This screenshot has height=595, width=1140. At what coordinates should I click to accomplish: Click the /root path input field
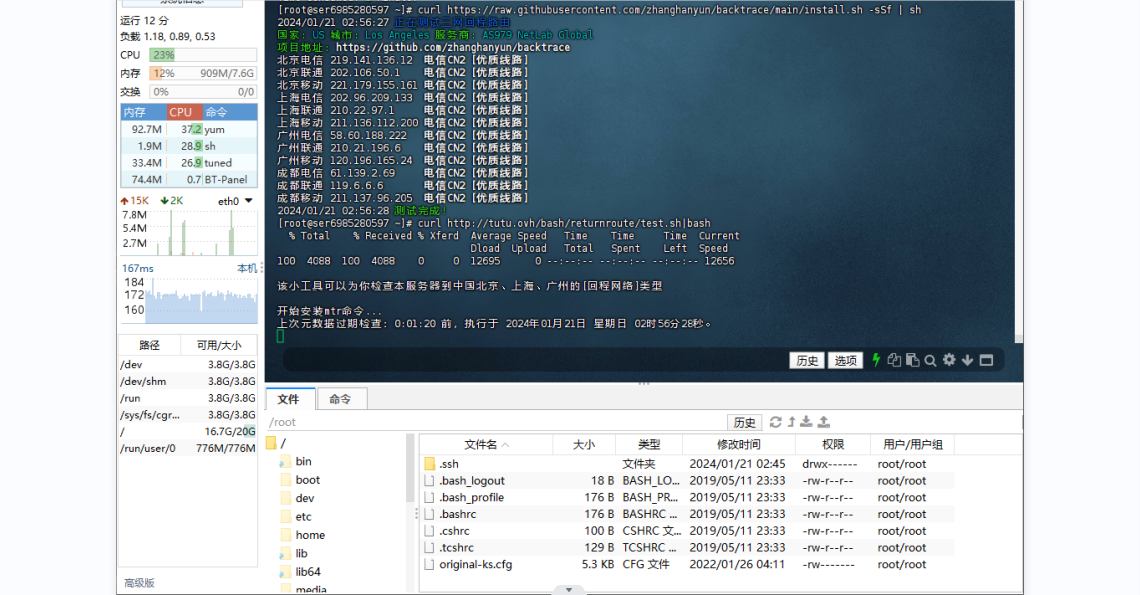pos(496,422)
